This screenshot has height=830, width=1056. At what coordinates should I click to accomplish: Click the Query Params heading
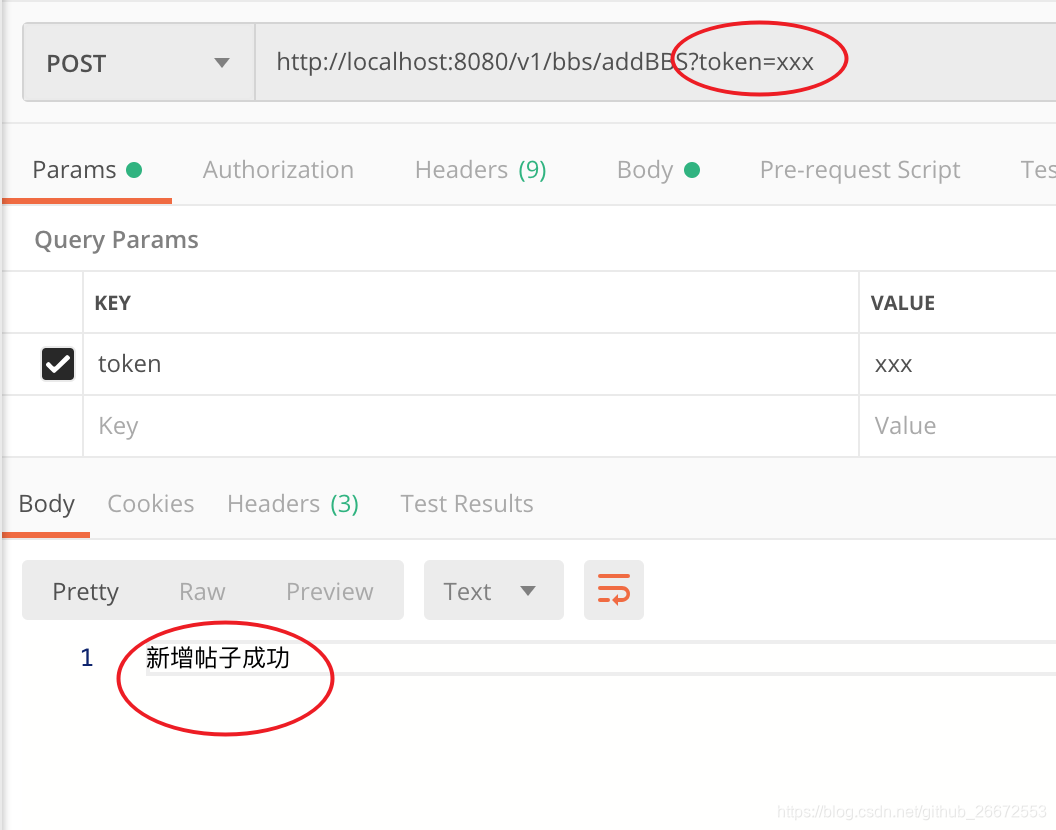tap(117, 239)
